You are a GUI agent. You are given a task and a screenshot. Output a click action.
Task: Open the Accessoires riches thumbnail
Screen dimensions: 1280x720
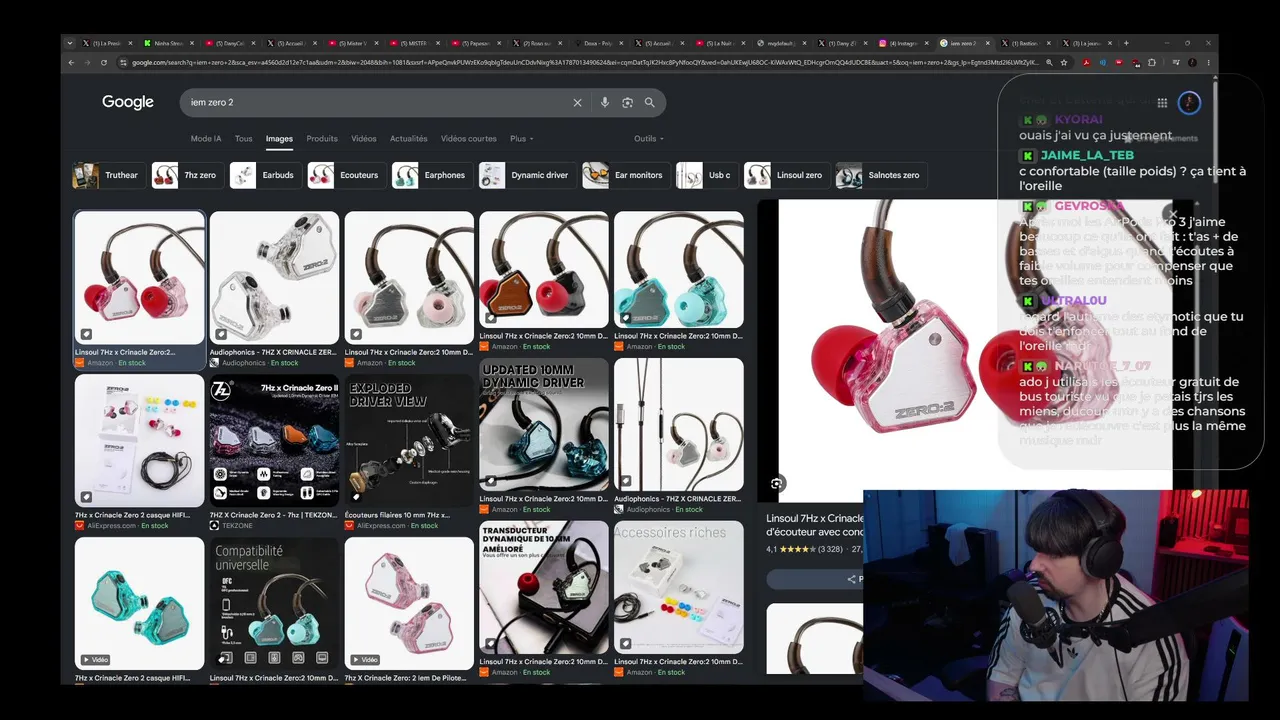679,587
